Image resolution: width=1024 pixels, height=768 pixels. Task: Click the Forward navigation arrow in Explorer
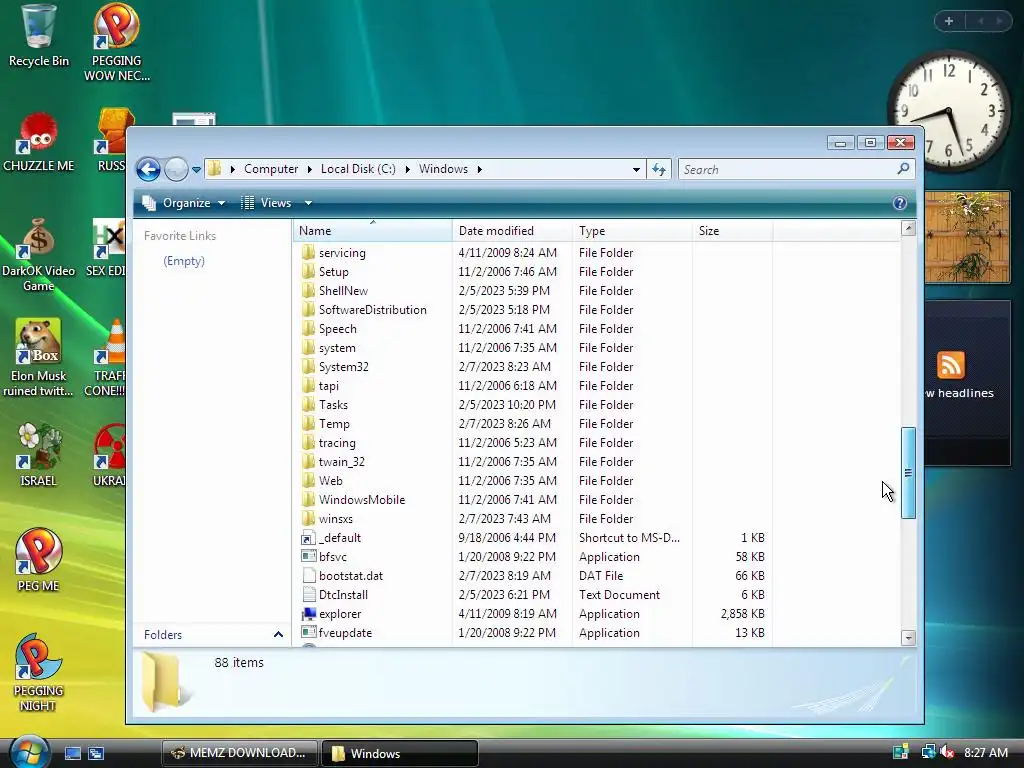pyautogui.click(x=176, y=169)
